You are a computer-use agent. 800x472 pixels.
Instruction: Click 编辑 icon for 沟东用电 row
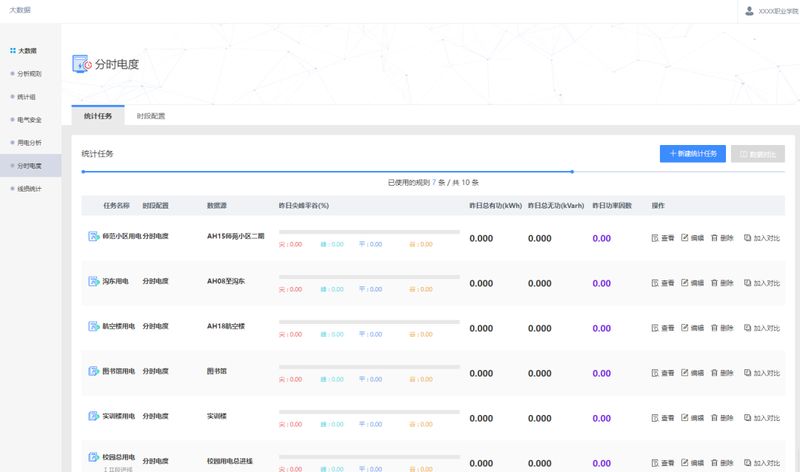[x=685, y=283]
